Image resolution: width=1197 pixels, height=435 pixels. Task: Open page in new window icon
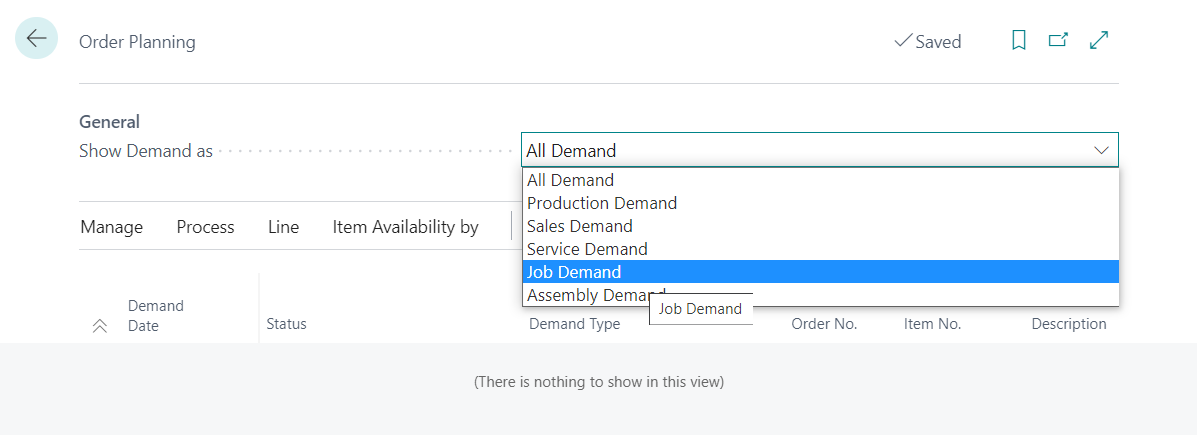[1058, 41]
